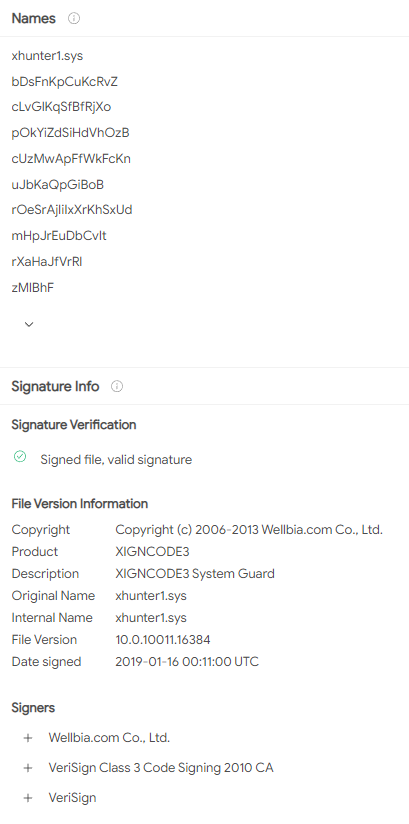The image size is (409, 824).
Task: Click the Signature Info section heading
Action: point(55,386)
